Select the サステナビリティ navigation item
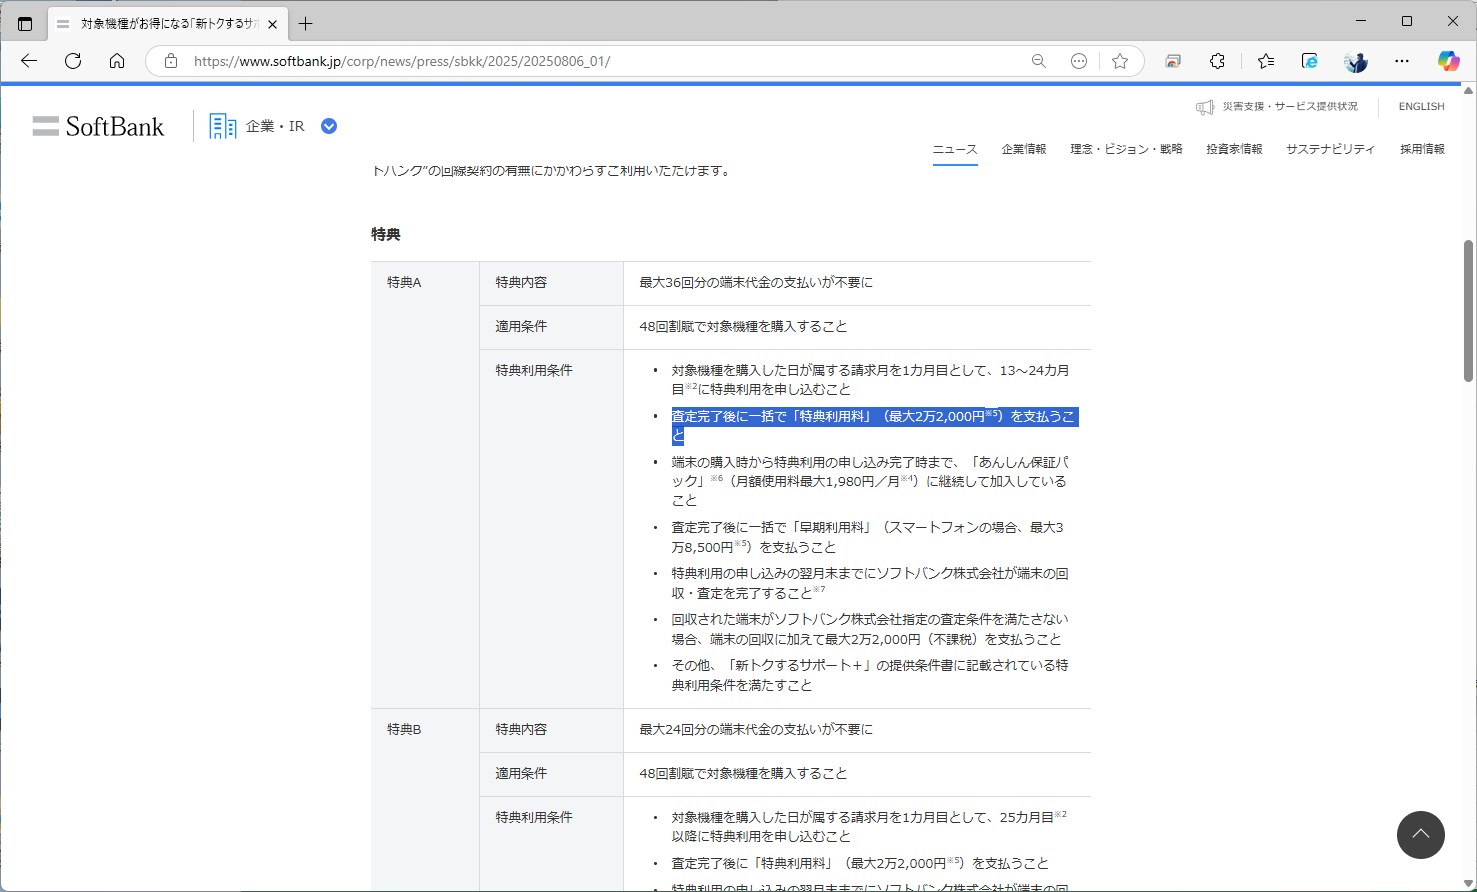 1330,149
